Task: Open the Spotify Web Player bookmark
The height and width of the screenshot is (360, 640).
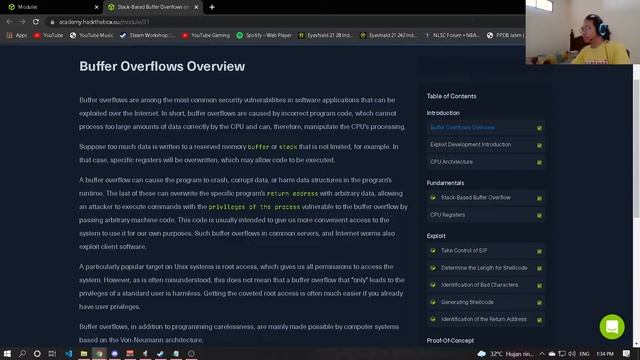Action: (264, 36)
